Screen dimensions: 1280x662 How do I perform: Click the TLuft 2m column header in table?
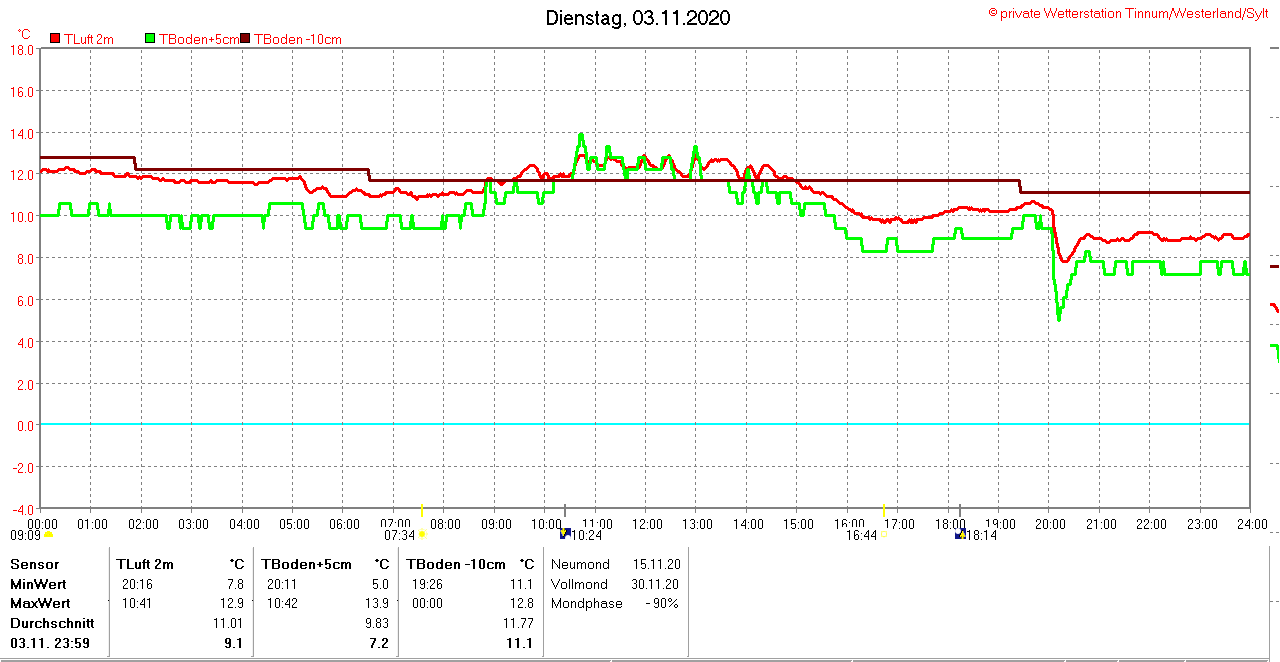[145, 564]
